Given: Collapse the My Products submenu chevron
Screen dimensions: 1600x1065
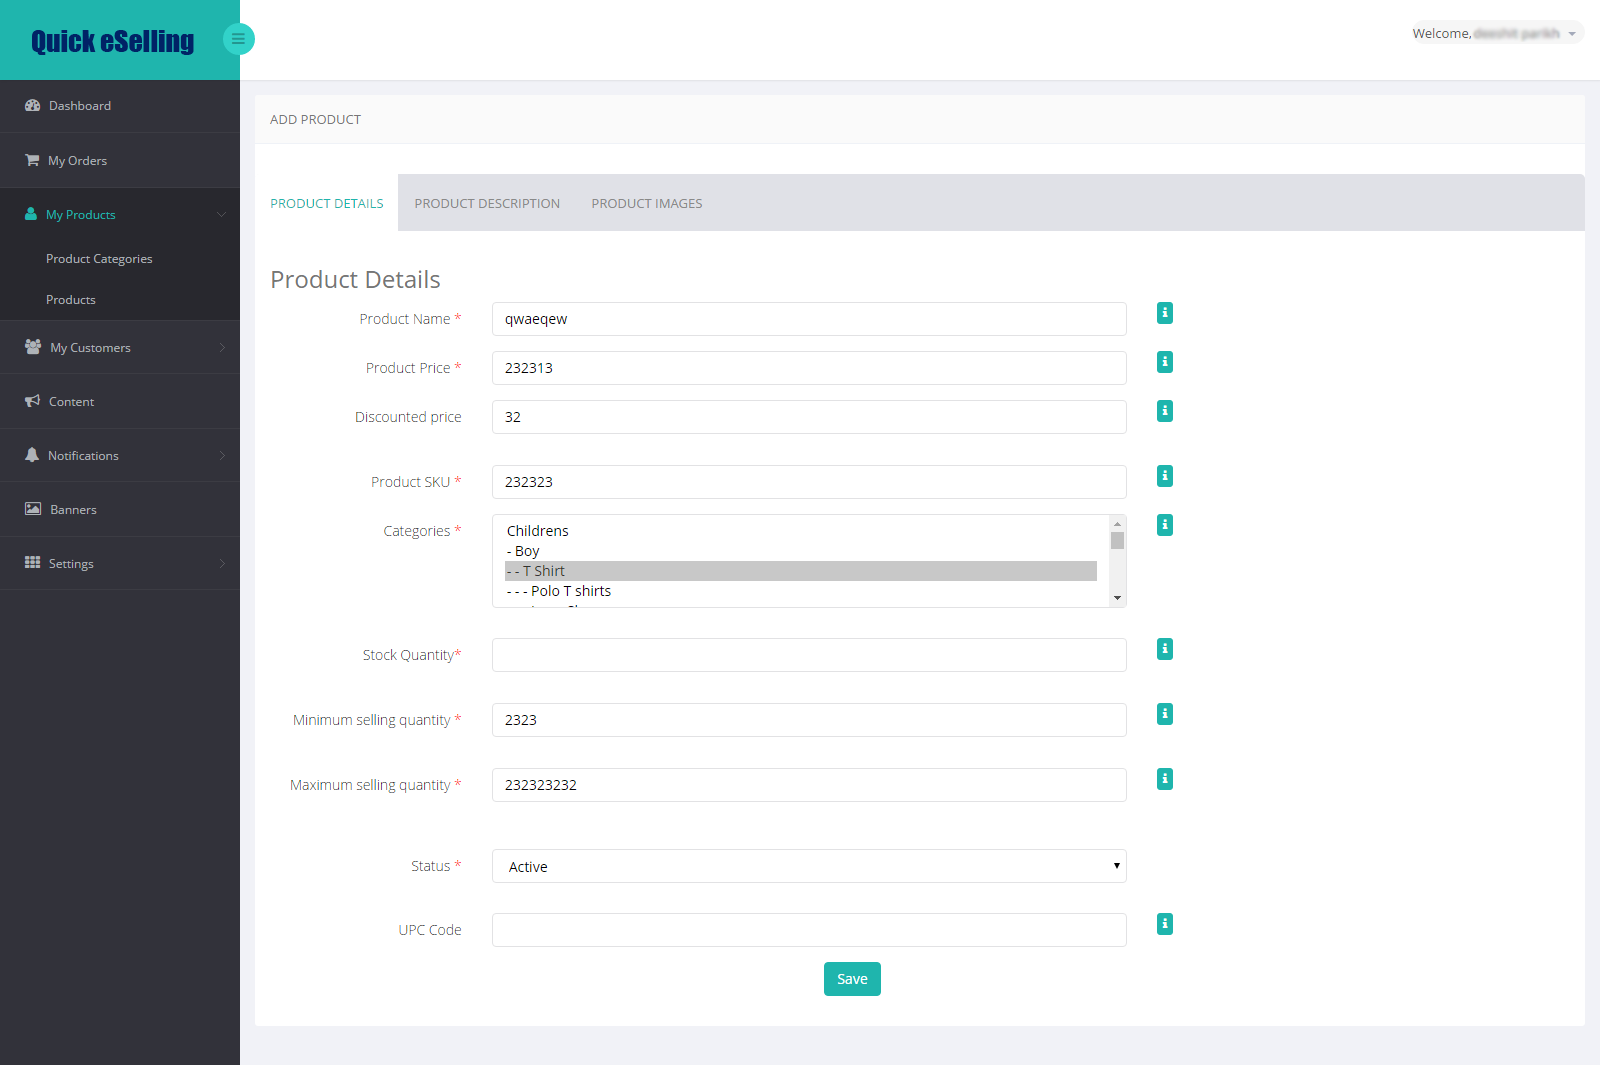Looking at the screenshot, I should point(221,214).
